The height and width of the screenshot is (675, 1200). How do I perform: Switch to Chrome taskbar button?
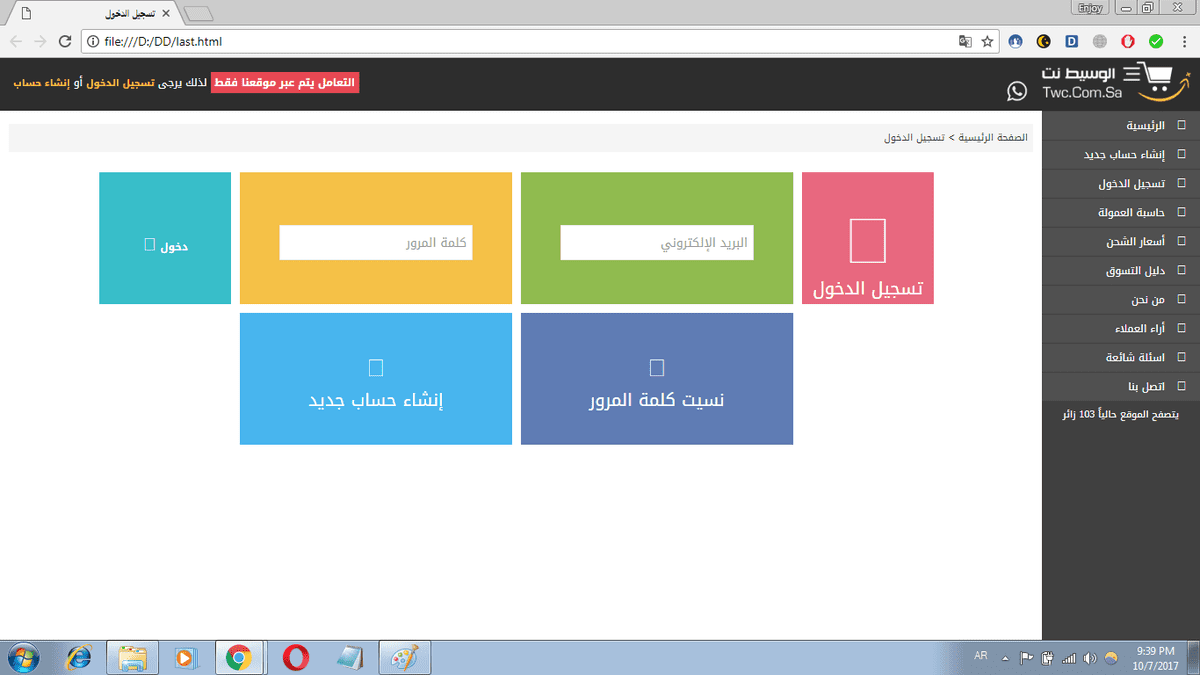point(238,657)
